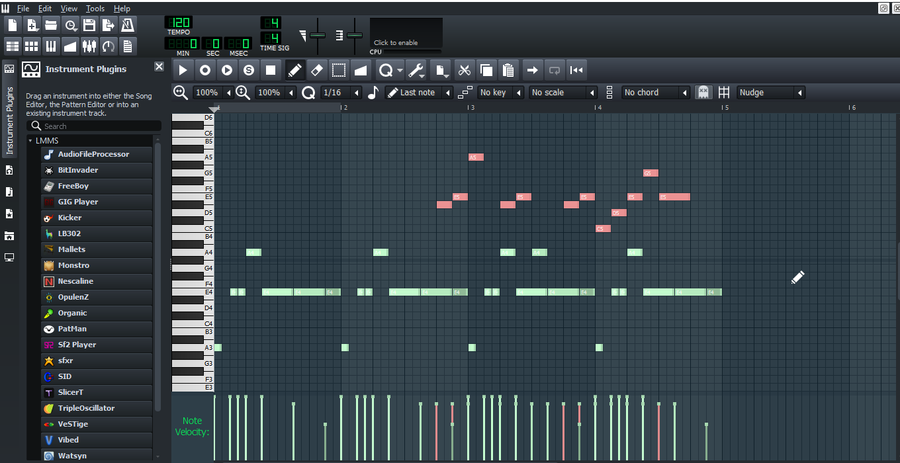Toggle the metronome icon
The width and height of the screenshot is (900, 463).
point(127,25)
